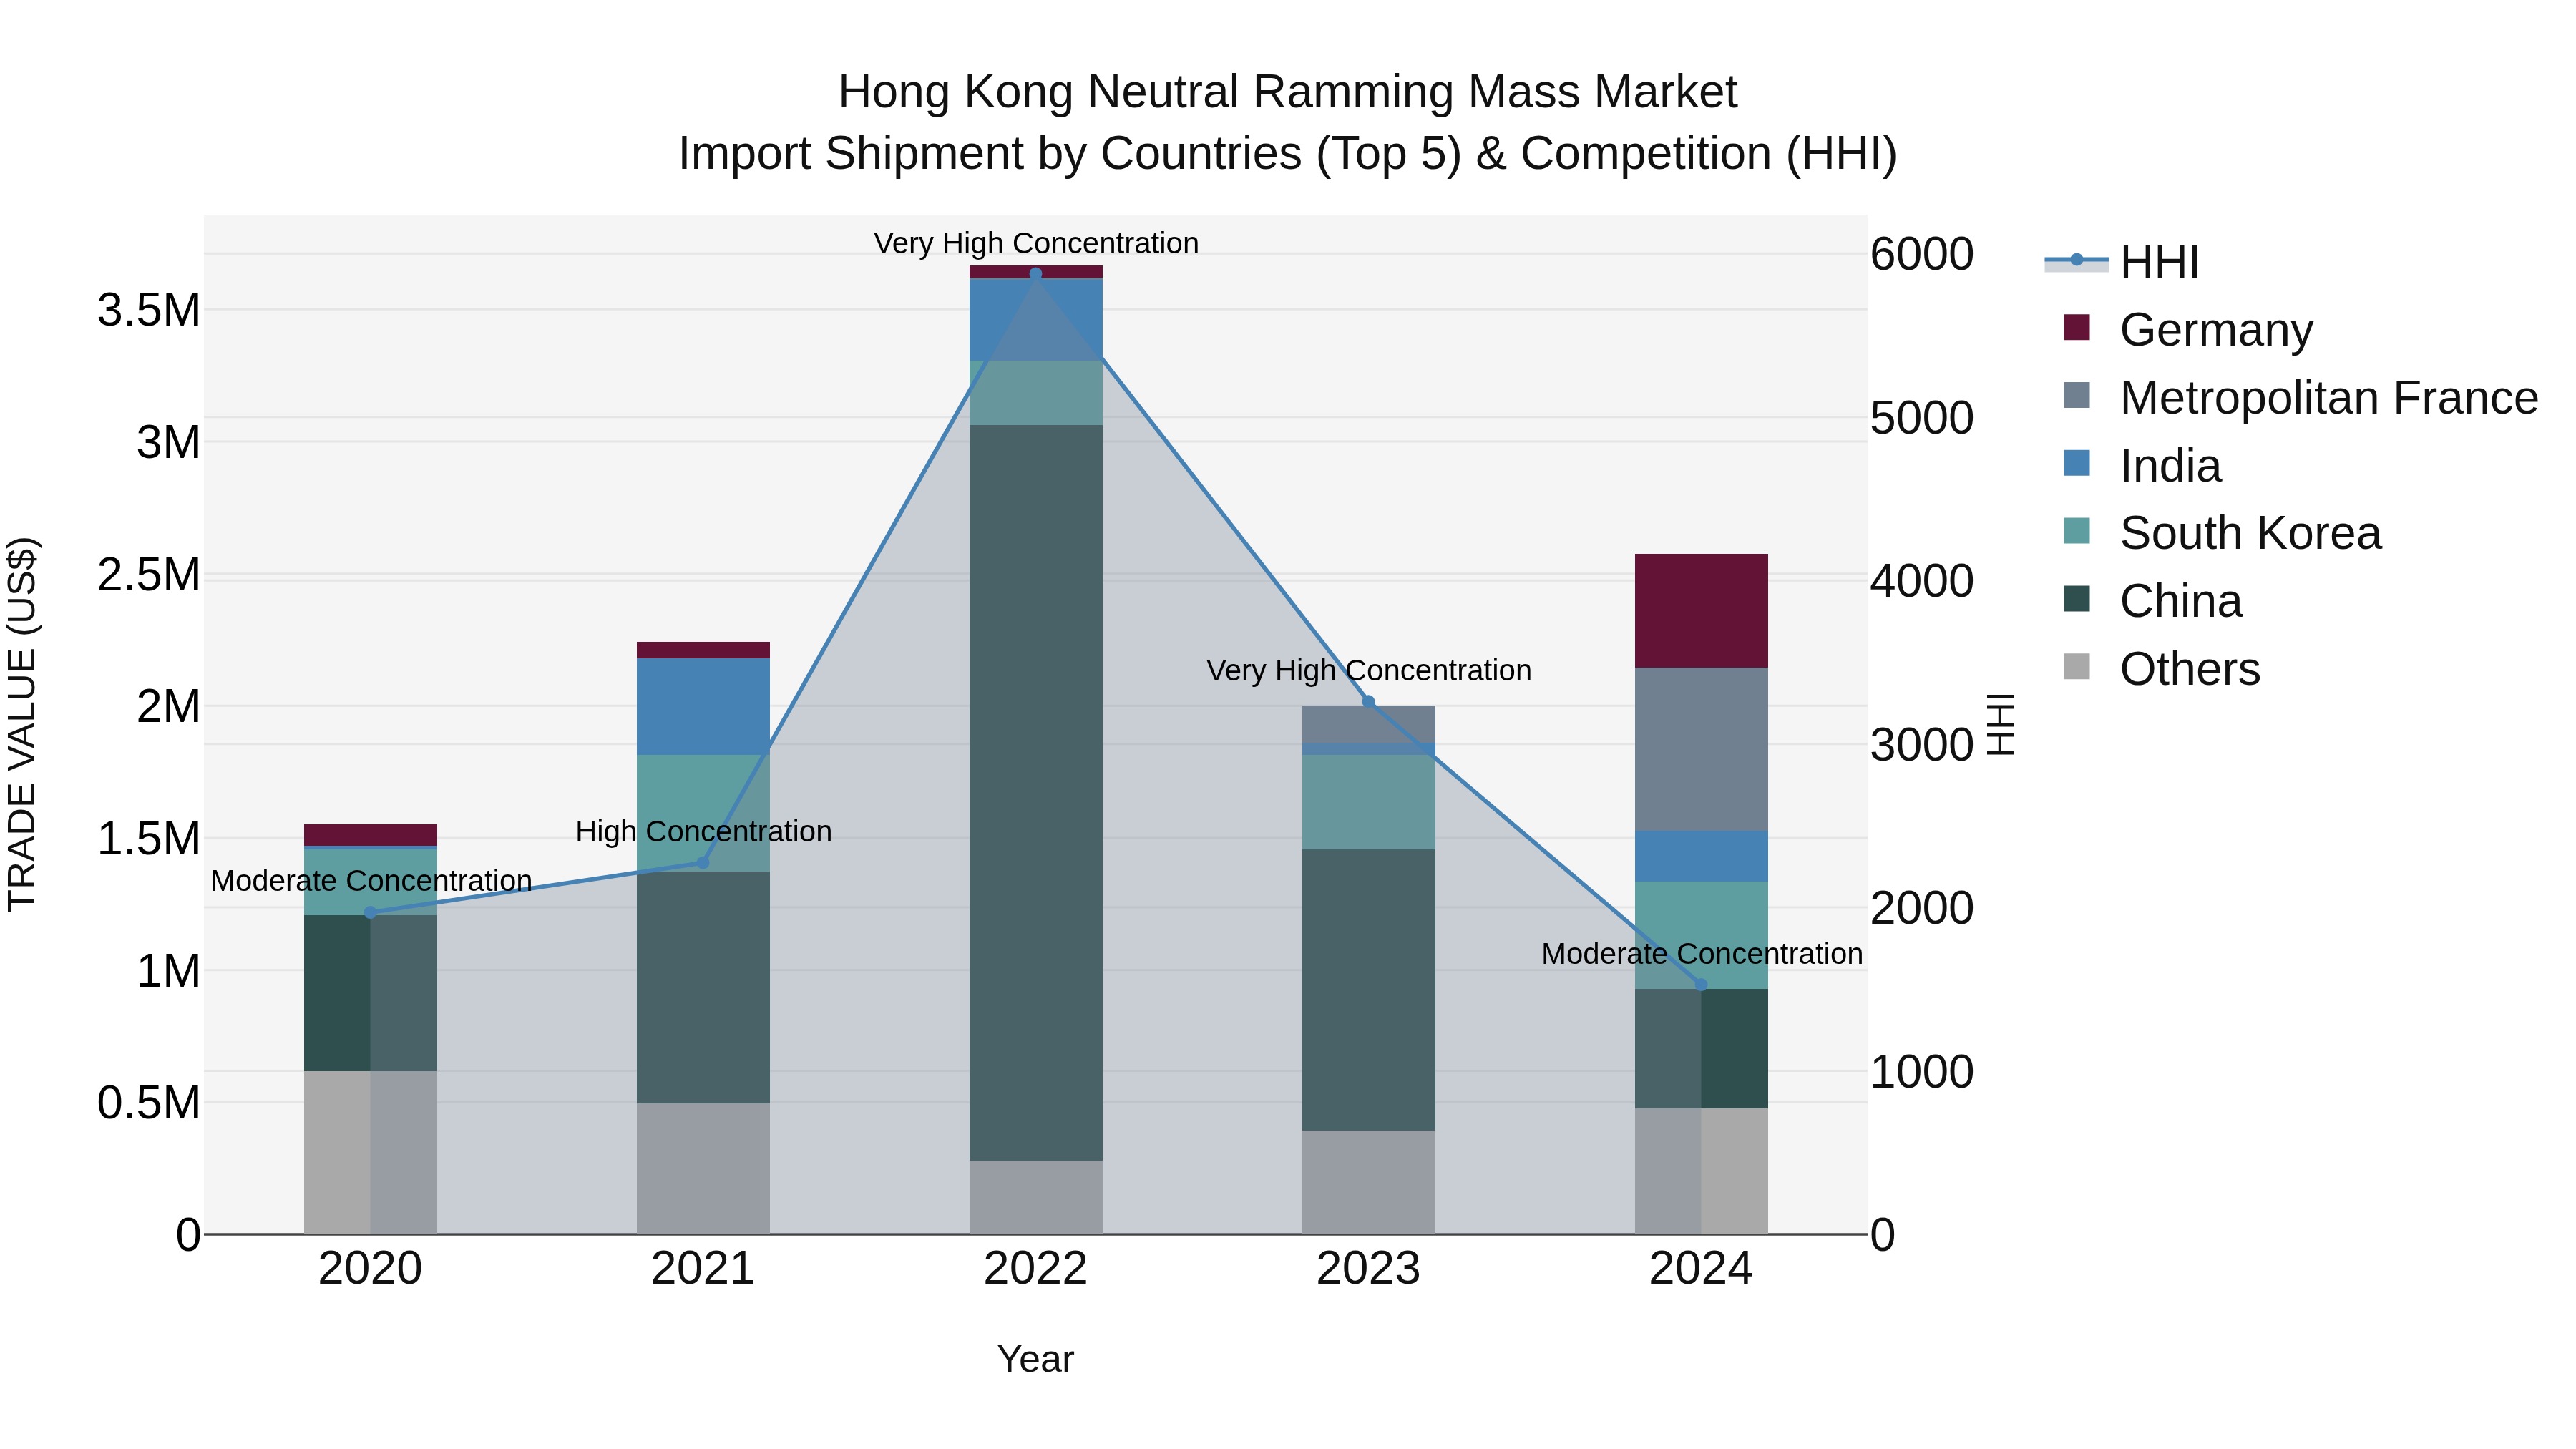Screen dimensions: 2576x1449
Task: Click the Metropolitan France gray-blue swatch
Action: coord(2077,395)
